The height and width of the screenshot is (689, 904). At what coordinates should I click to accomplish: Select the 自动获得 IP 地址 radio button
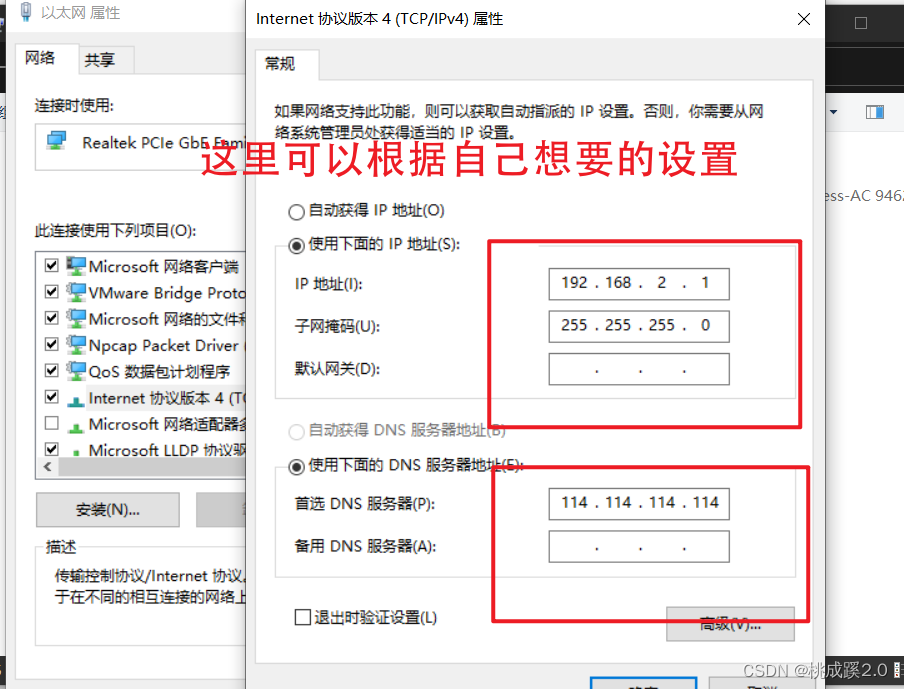pyautogui.click(x=296, y=212)
